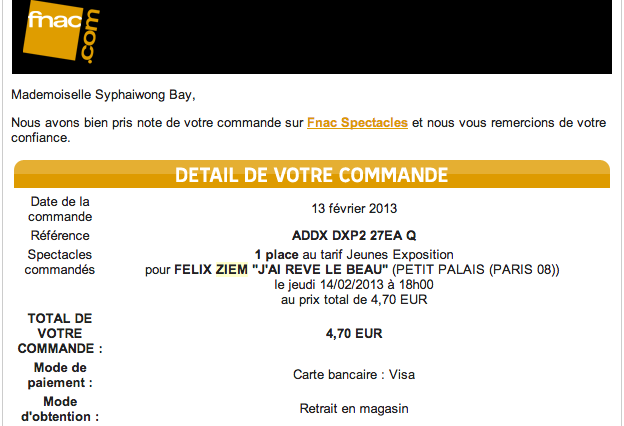Click the DETAIL DE VOTRE COMMANDE header
624x426 pixels.
(312, 175)
